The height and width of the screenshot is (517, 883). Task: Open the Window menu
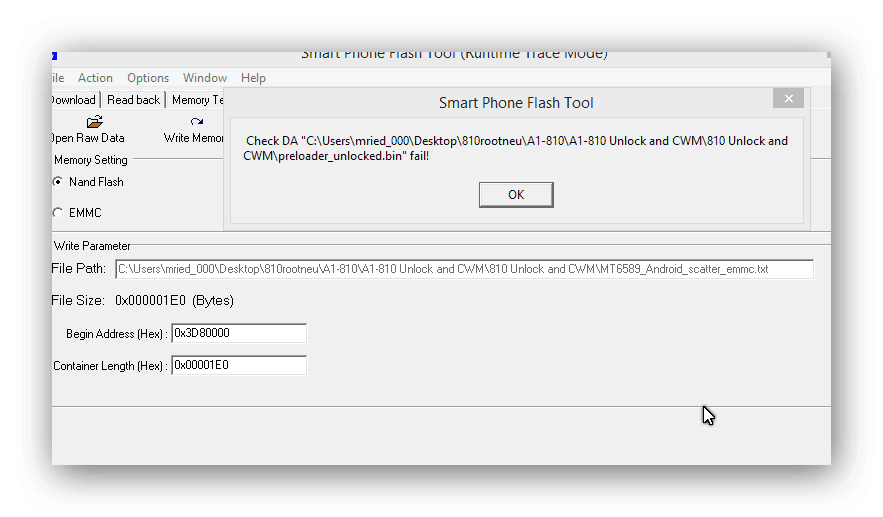pyautogui.click(x=205, y=78)
